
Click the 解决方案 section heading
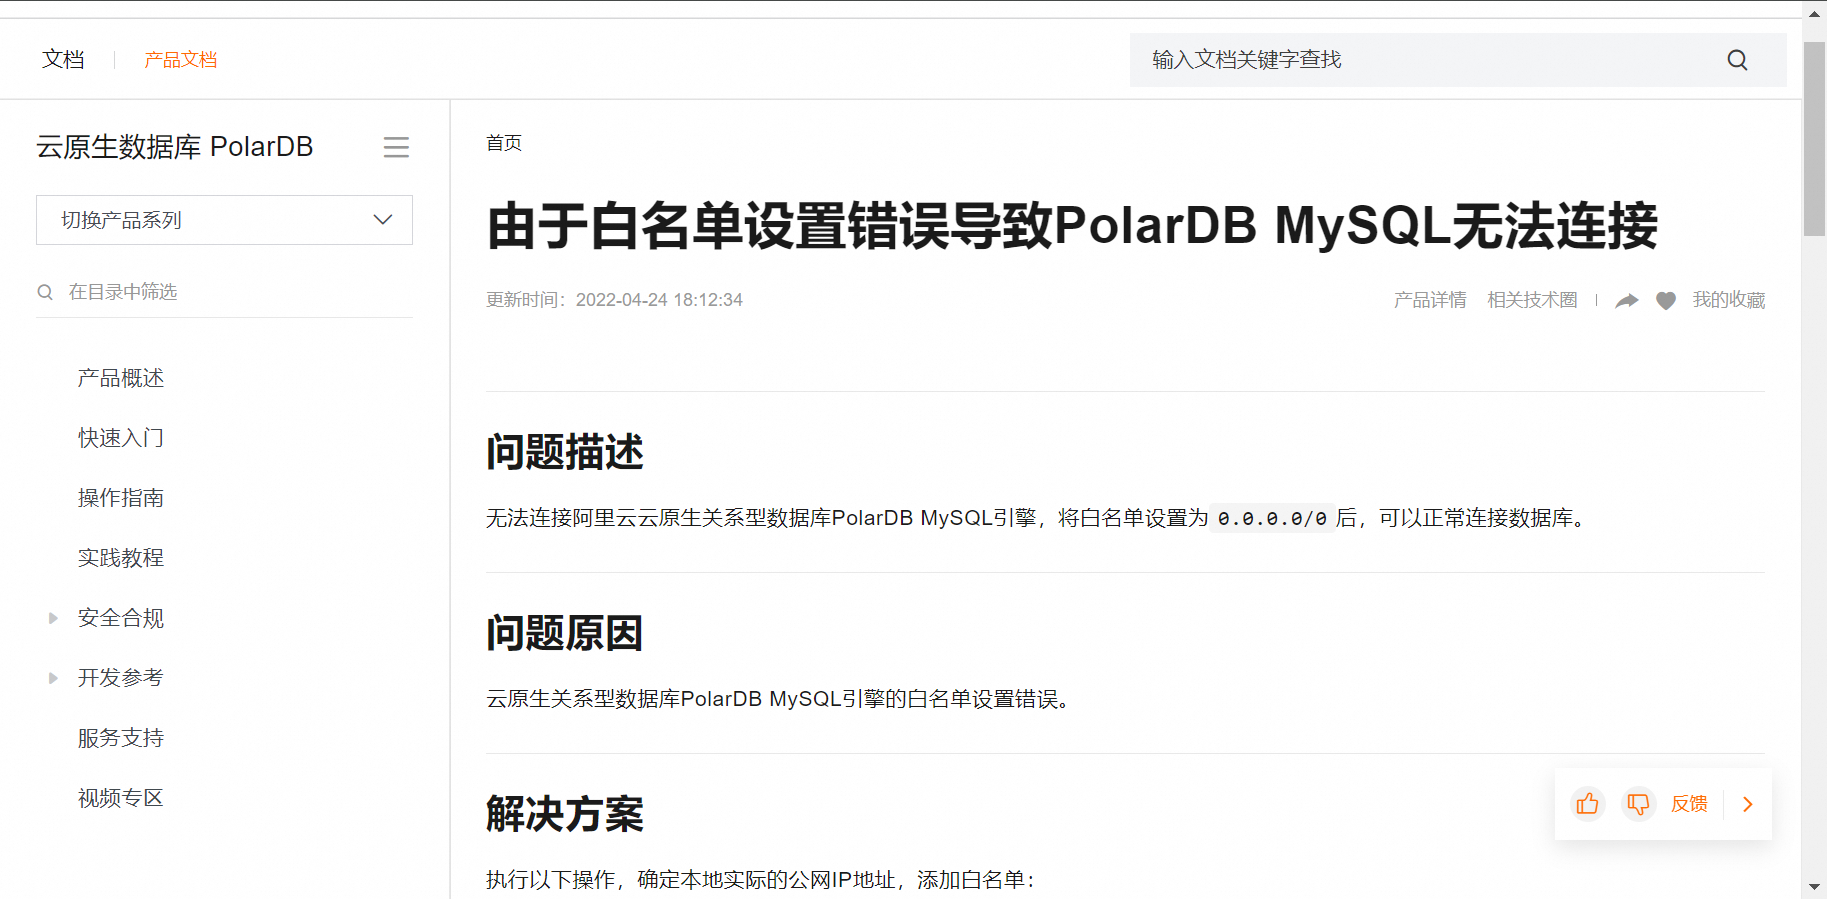click(565, 814)
